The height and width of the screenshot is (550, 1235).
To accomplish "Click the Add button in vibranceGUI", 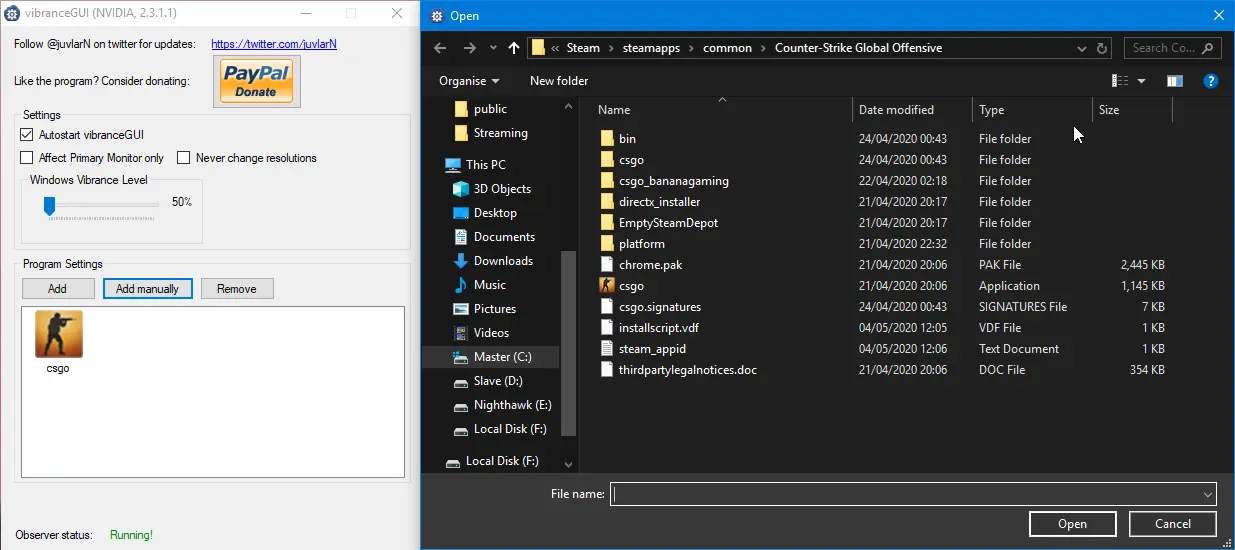I will pos(58,289).
